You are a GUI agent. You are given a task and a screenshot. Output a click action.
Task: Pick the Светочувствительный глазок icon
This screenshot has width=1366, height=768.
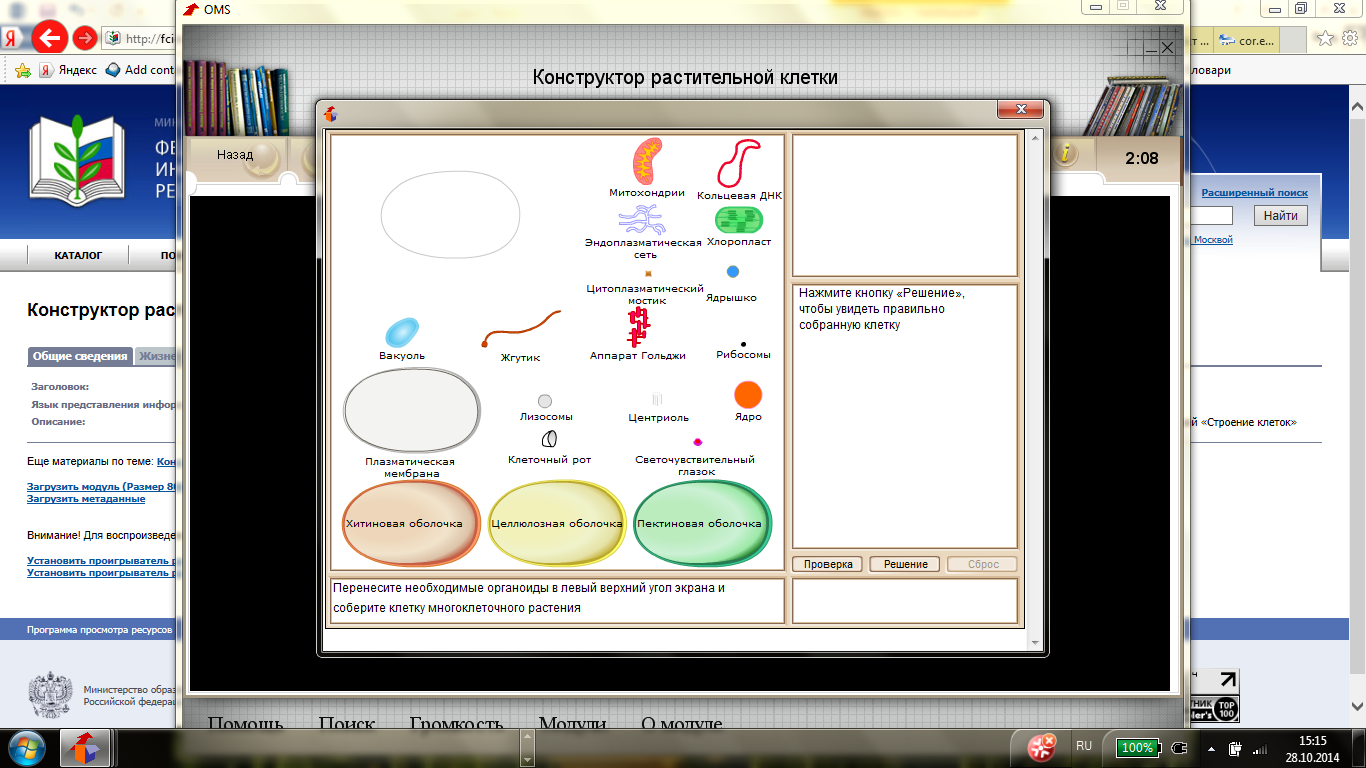(697, 441)
